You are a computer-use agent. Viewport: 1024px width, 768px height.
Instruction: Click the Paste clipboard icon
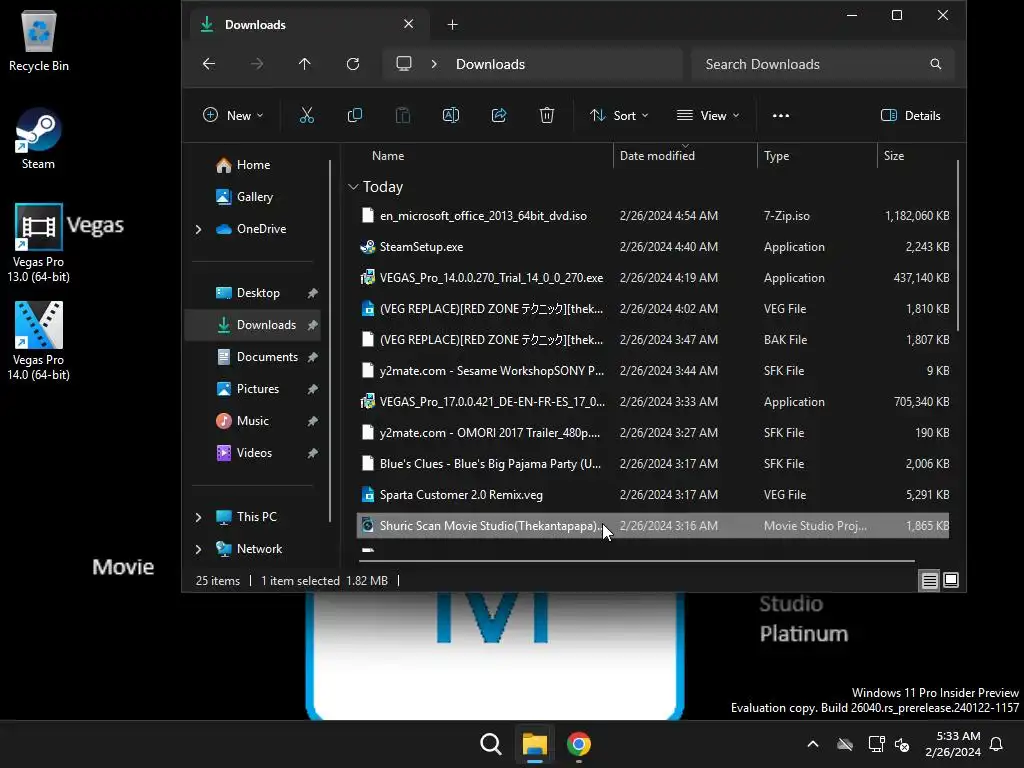[x=403, y=116]
